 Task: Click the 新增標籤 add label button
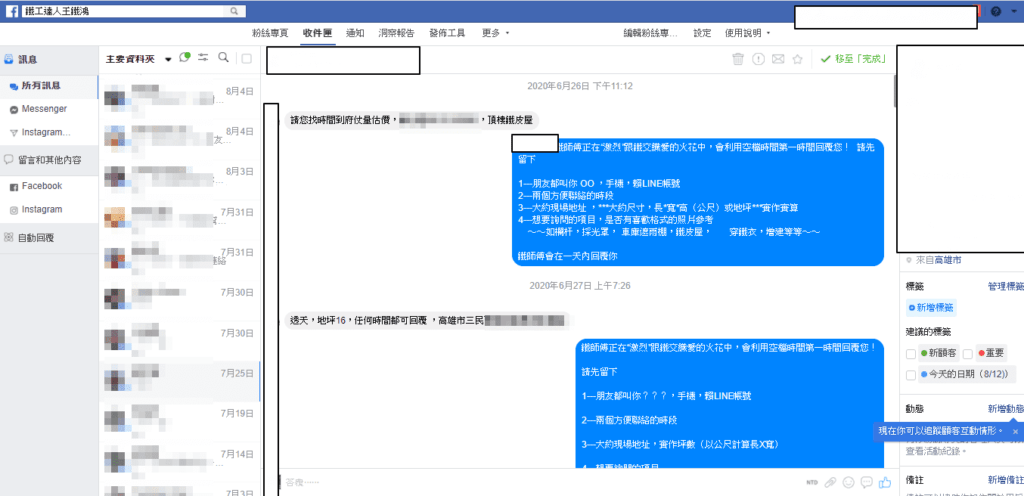(930, 308)
